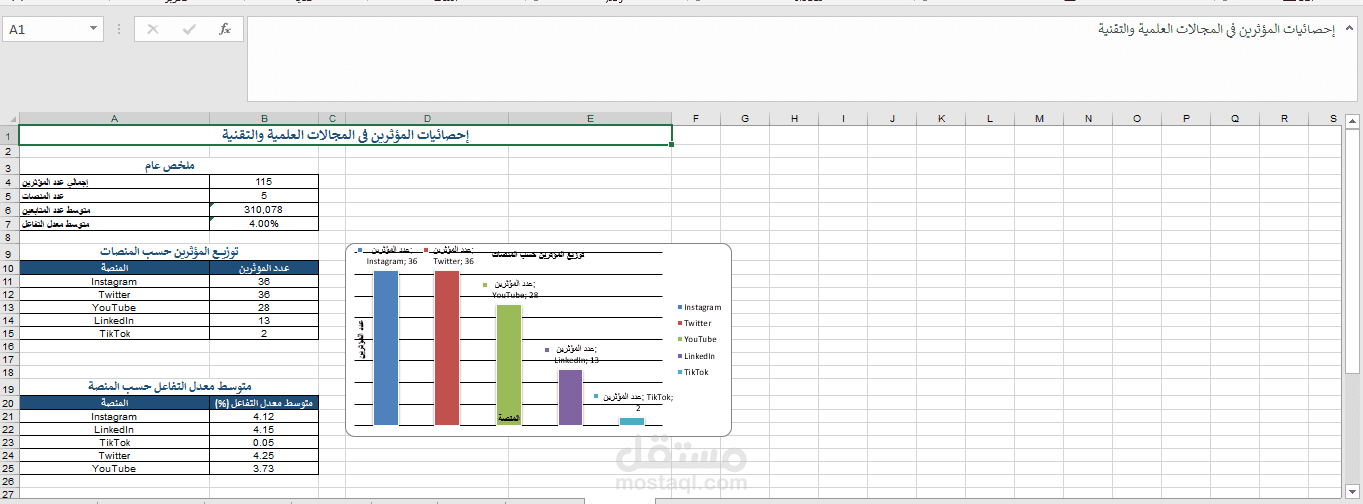Viewport: 1363px width, 504px height.
Task: Open the Name Box dropdown arrow
Action: click(x=93, y=30)
